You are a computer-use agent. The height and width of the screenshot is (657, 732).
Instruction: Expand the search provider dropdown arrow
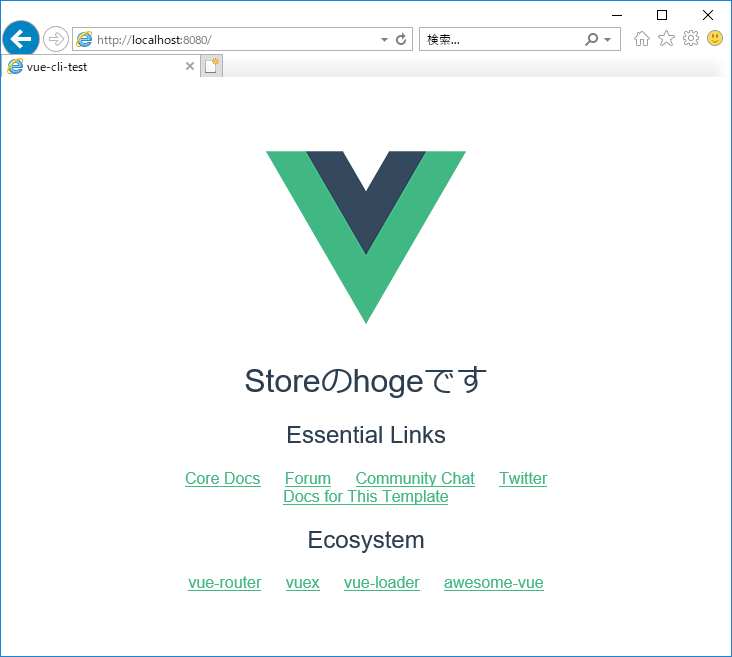click(608, 40)
